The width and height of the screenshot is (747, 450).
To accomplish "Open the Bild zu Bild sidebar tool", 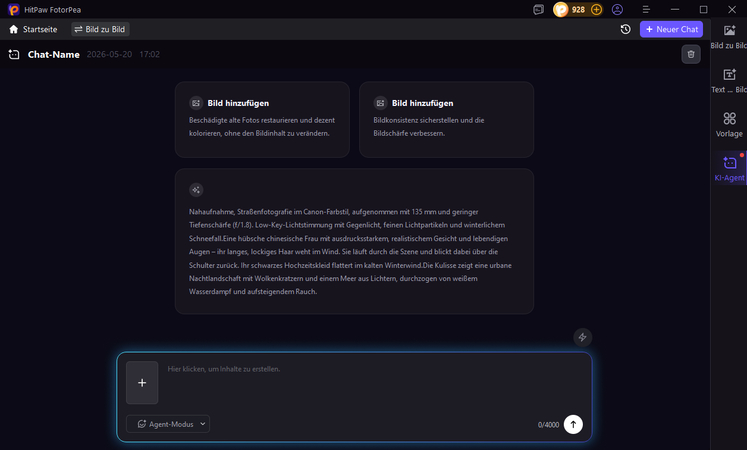I will (x=729, y=37).
